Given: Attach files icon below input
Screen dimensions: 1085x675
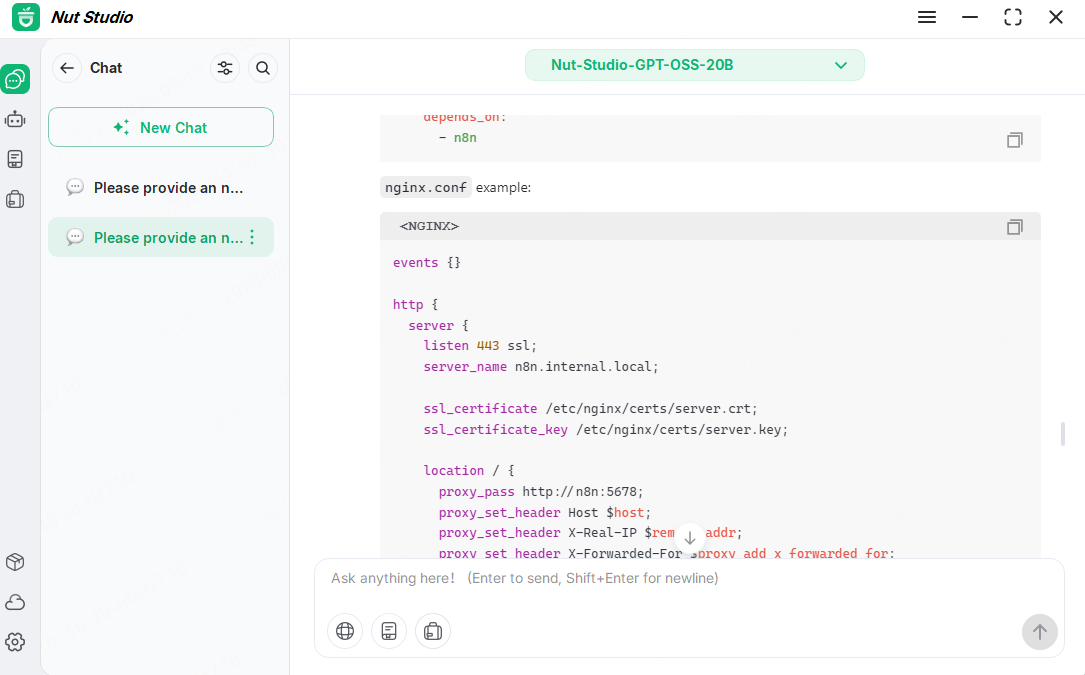Looking at the screenshot, I should (433, 631).
